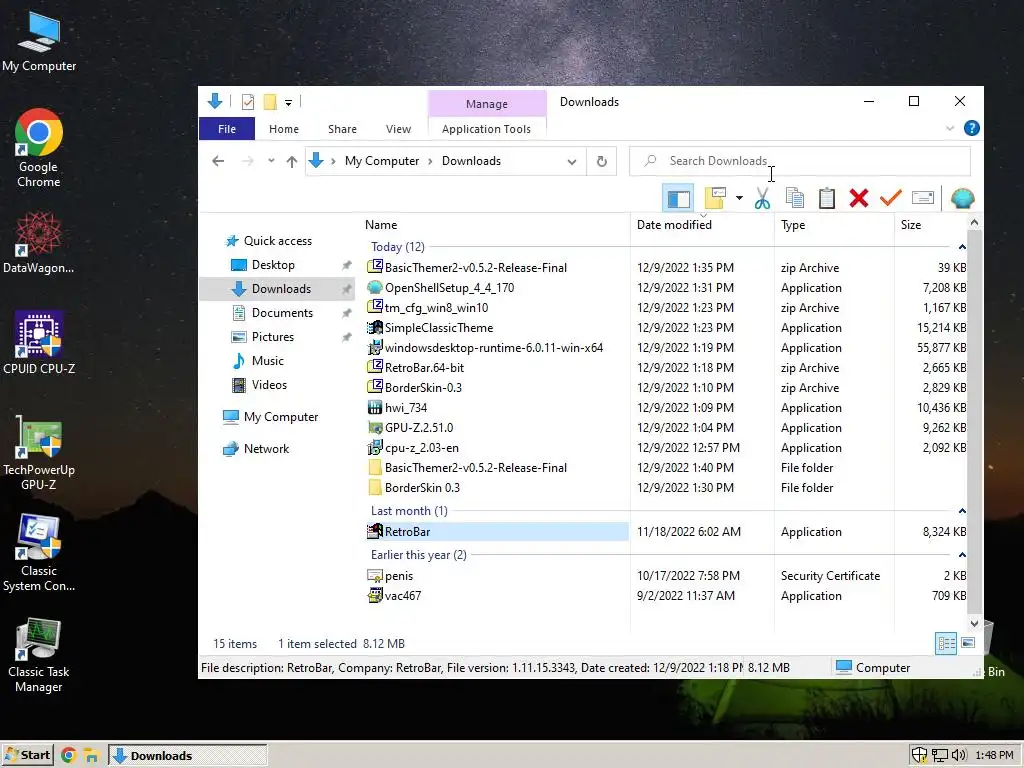The width and height of the screenshot is (1024, 768).
Task: Switch to the Home ribbon tab
Action: click(x=283, y=129)
